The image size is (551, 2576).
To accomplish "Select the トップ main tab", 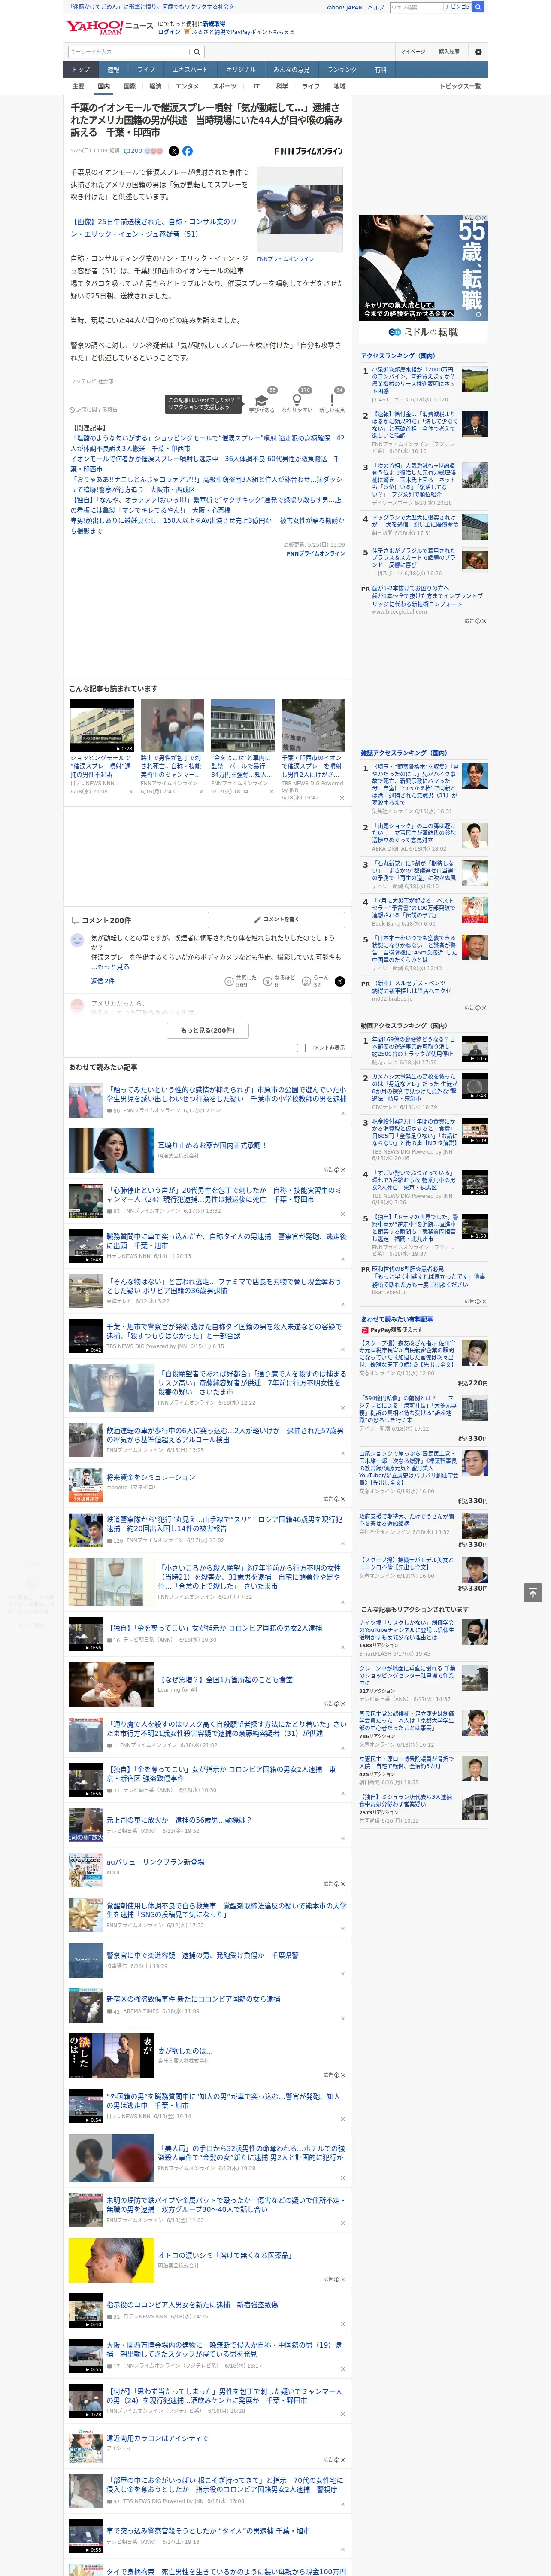I will coord(81,69).
